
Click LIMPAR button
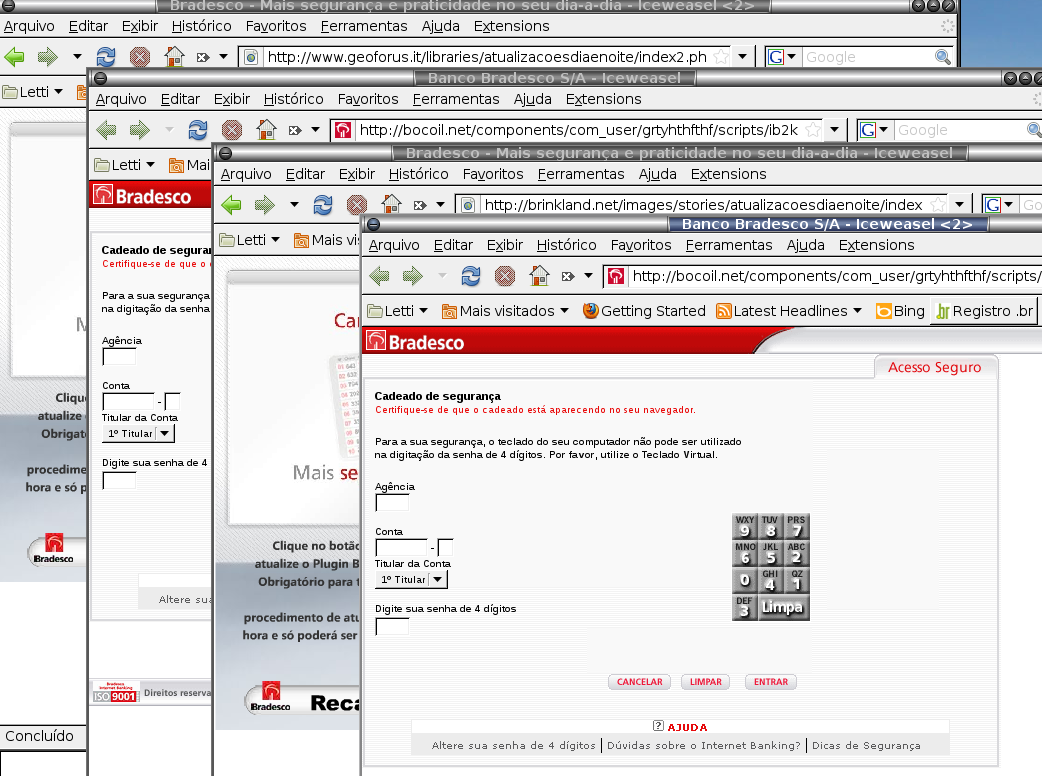(706, 682)
